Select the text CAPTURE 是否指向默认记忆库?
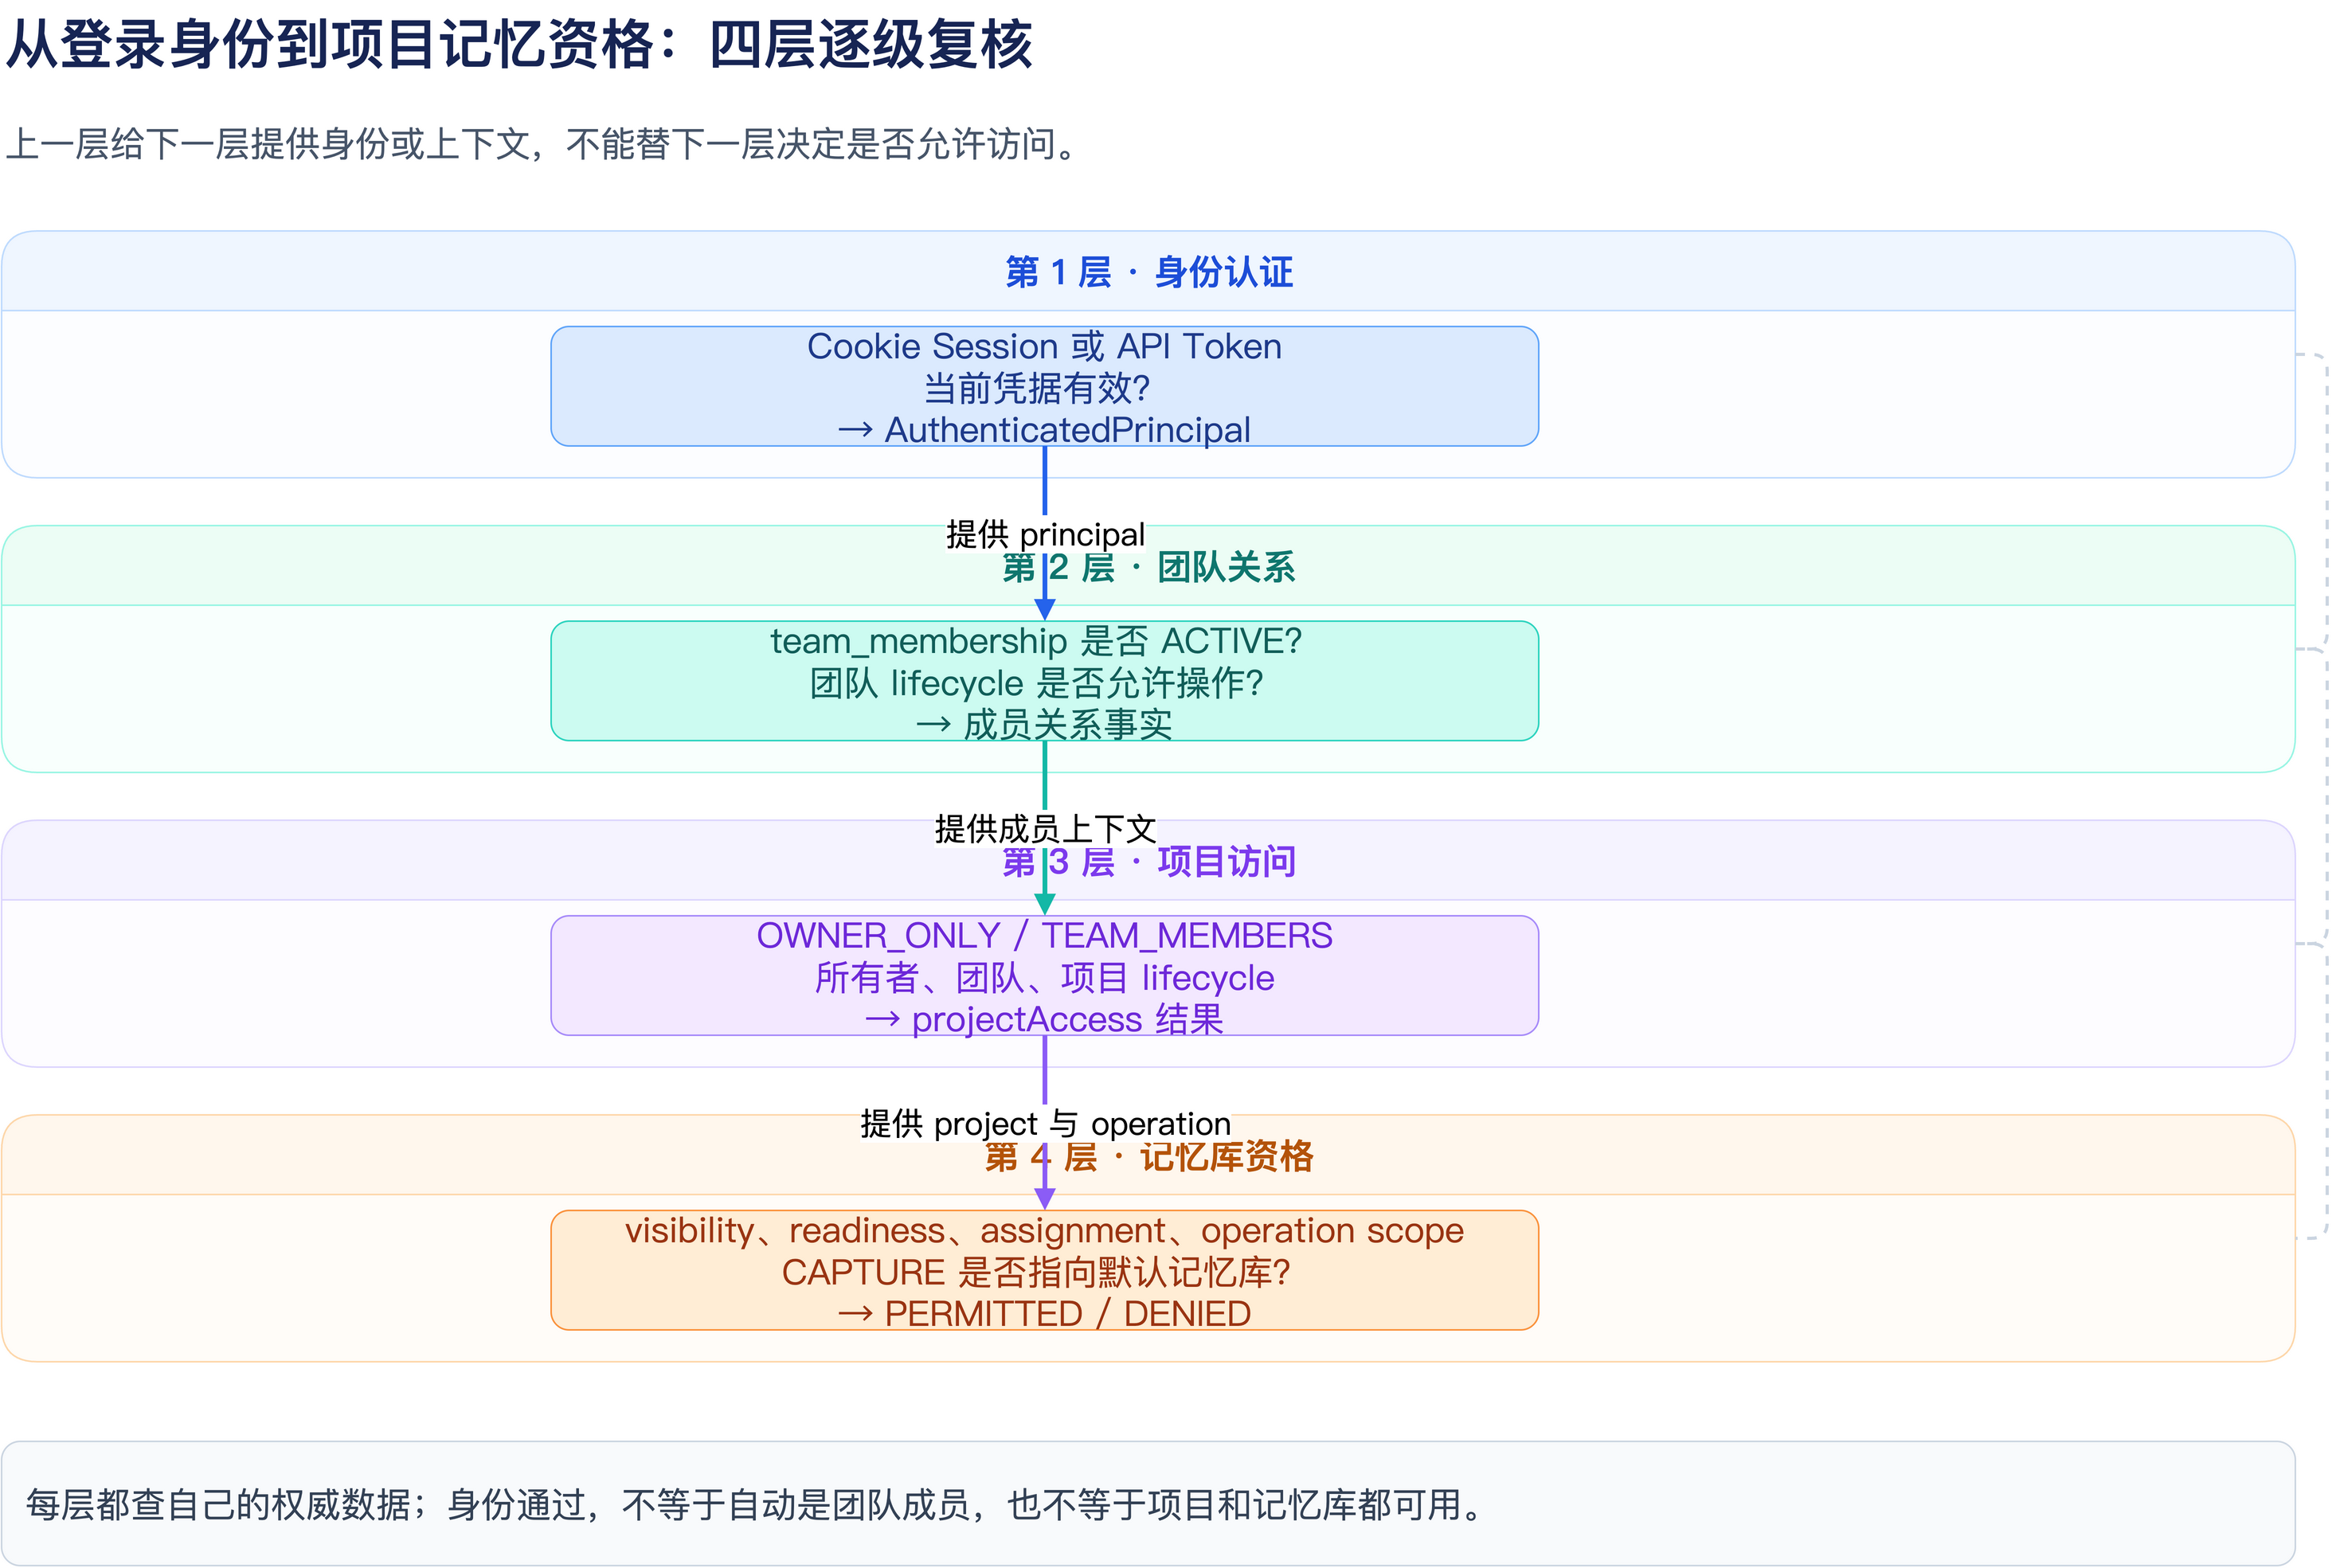Screen dimensions: 2332x1568 (1036, 1272)
